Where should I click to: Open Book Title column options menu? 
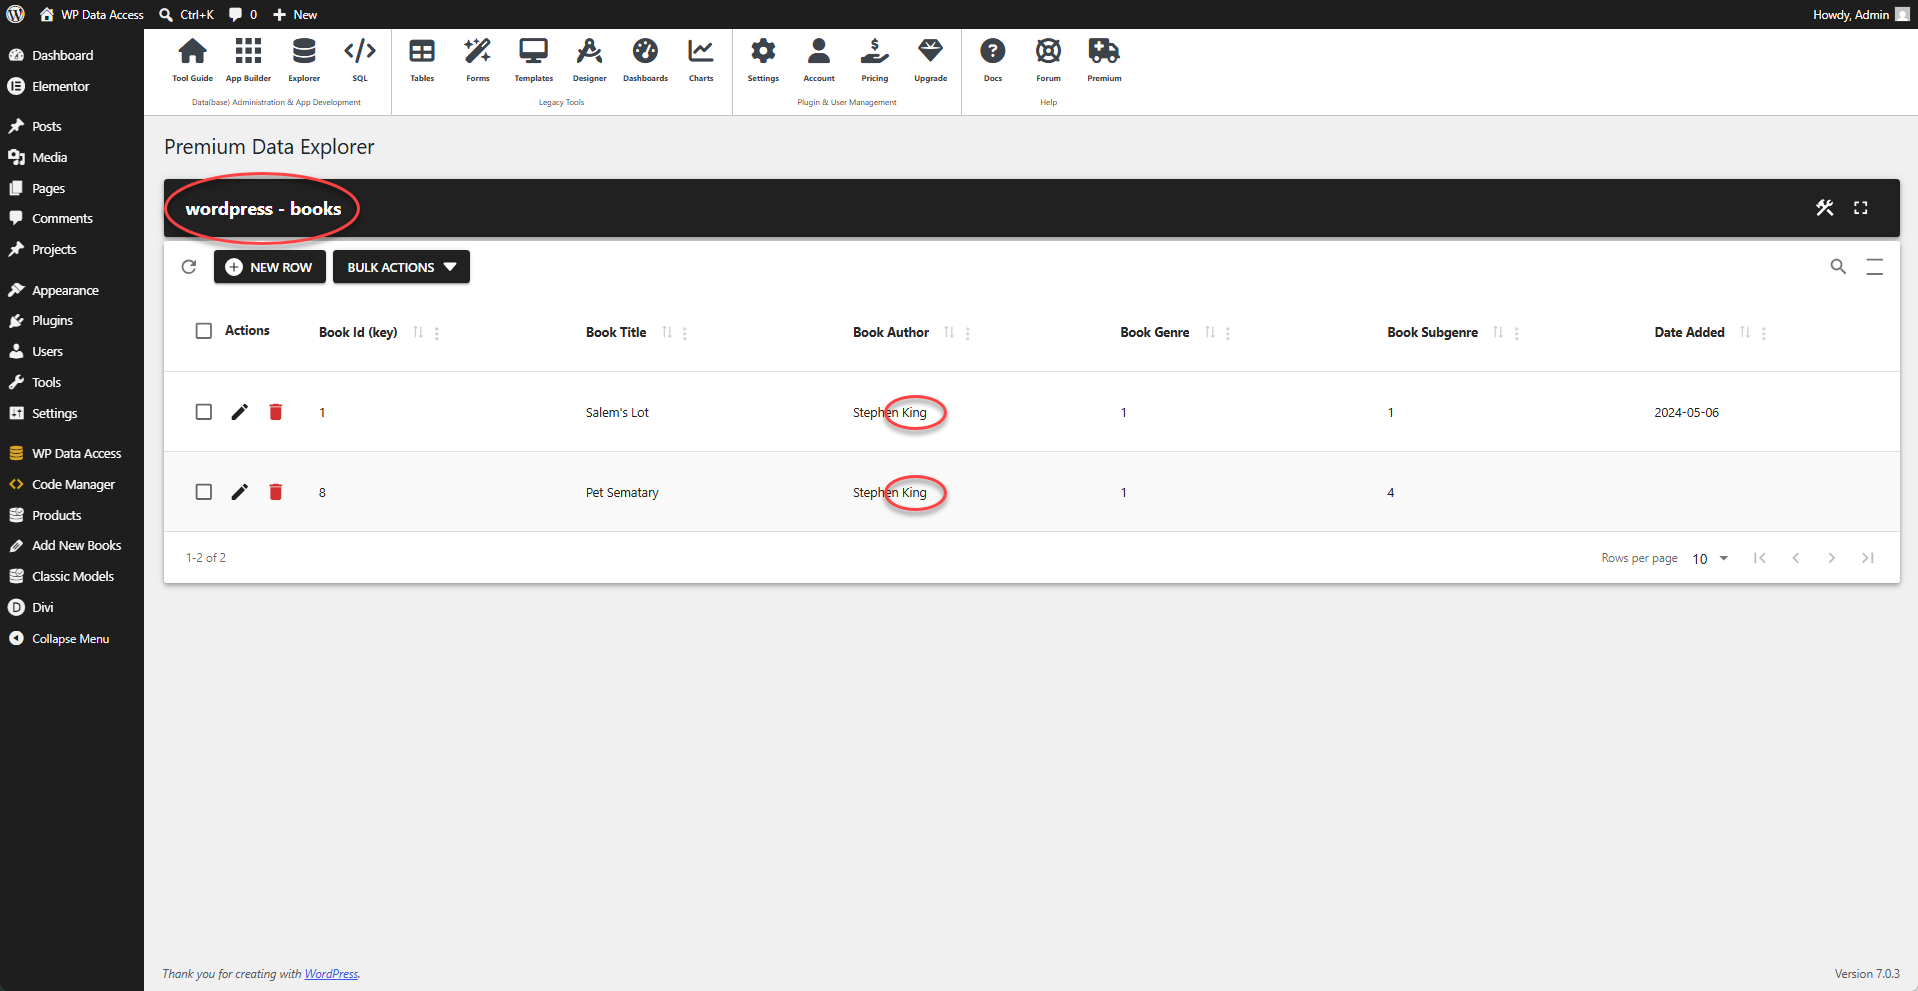[685, 333]
